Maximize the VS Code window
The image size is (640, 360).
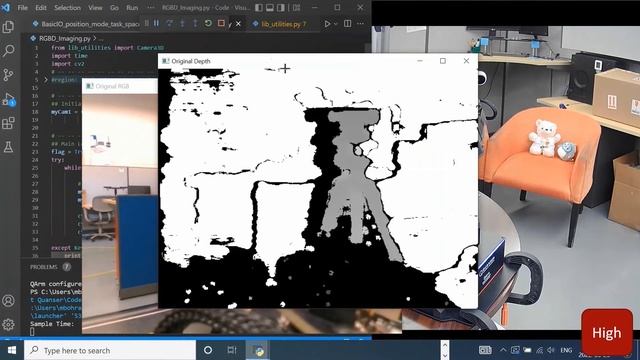click(337, 7)
